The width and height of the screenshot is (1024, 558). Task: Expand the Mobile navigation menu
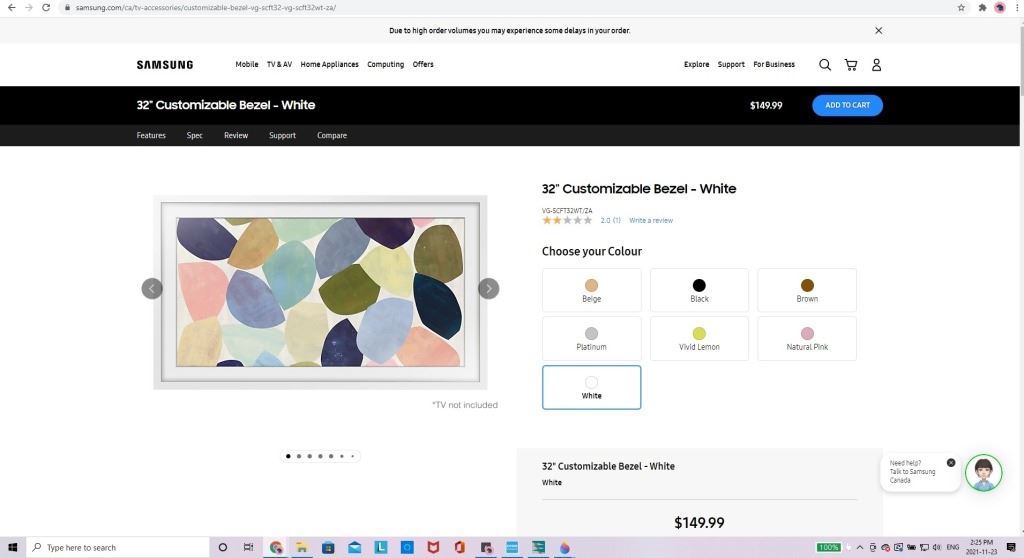(247, 65)
